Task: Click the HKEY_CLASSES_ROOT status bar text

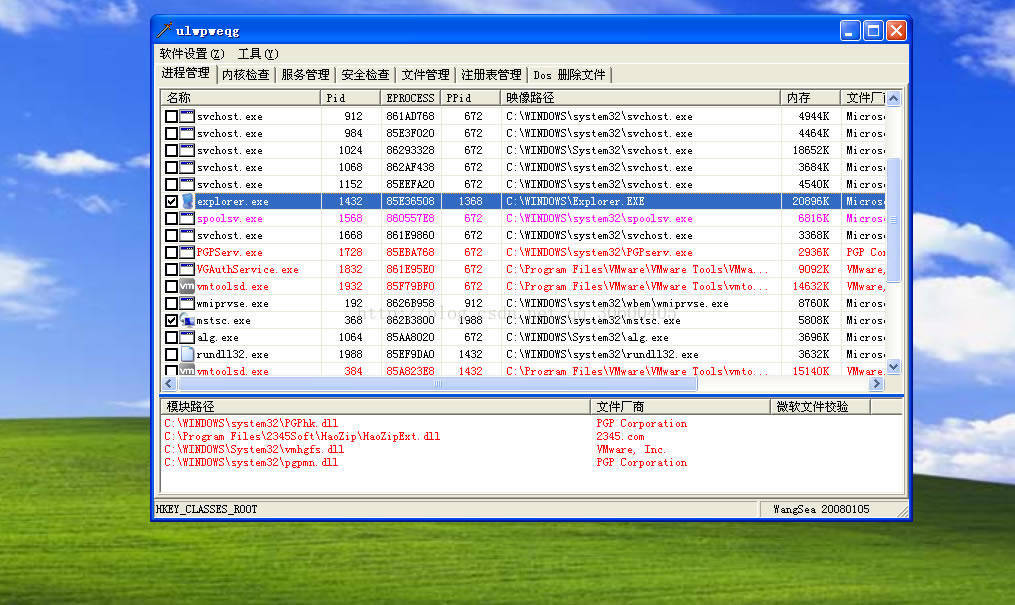Action: (x=206, y=509)
